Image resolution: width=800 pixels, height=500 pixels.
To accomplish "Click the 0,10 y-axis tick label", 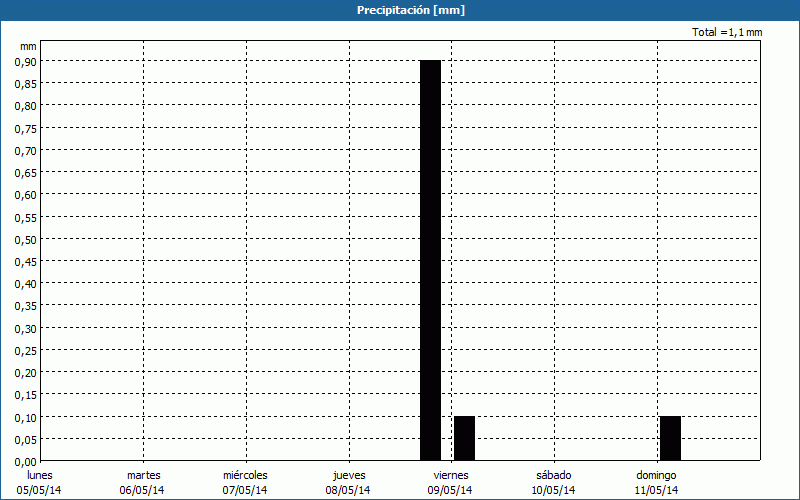I will pyautogui.click(x=25, y=417).
